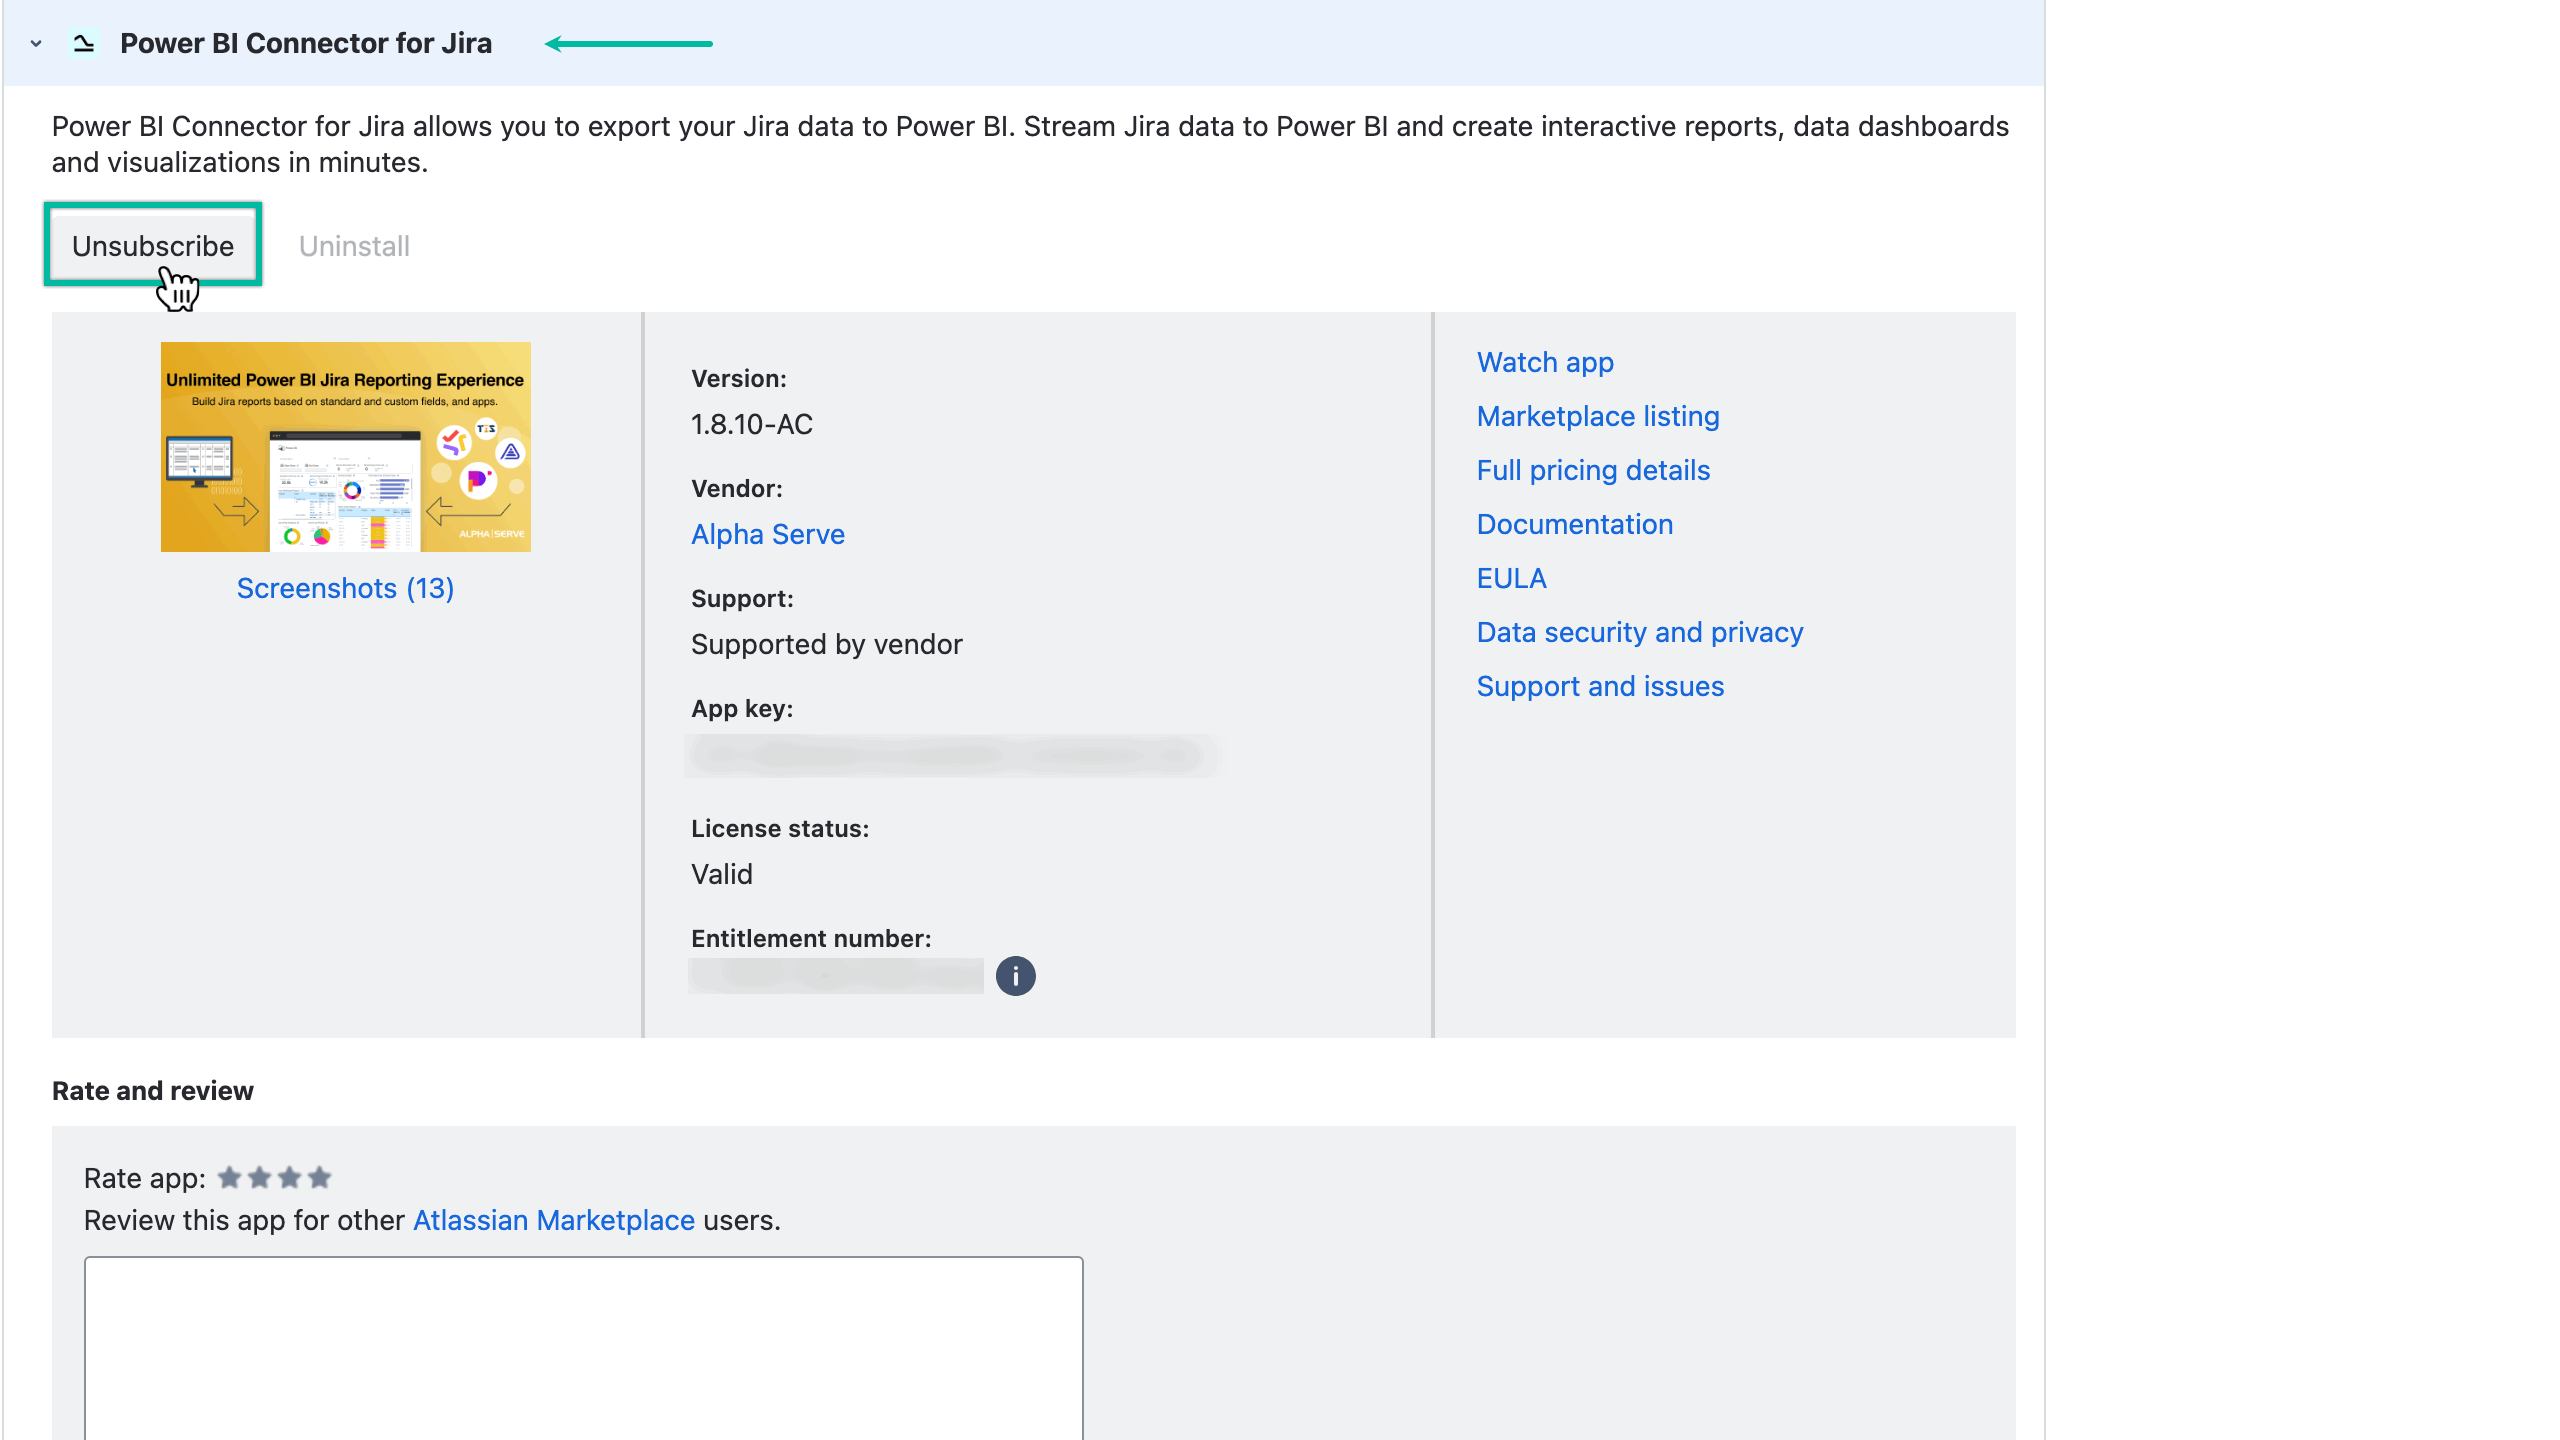
Task: Open the Documentation link
Action: [1574, 524]
